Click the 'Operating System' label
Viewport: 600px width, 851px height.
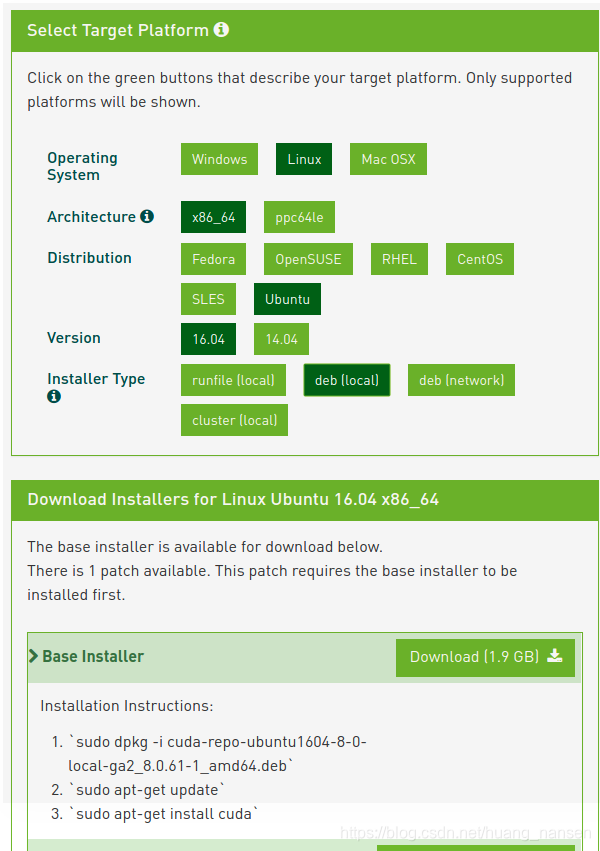pos(82,167)
